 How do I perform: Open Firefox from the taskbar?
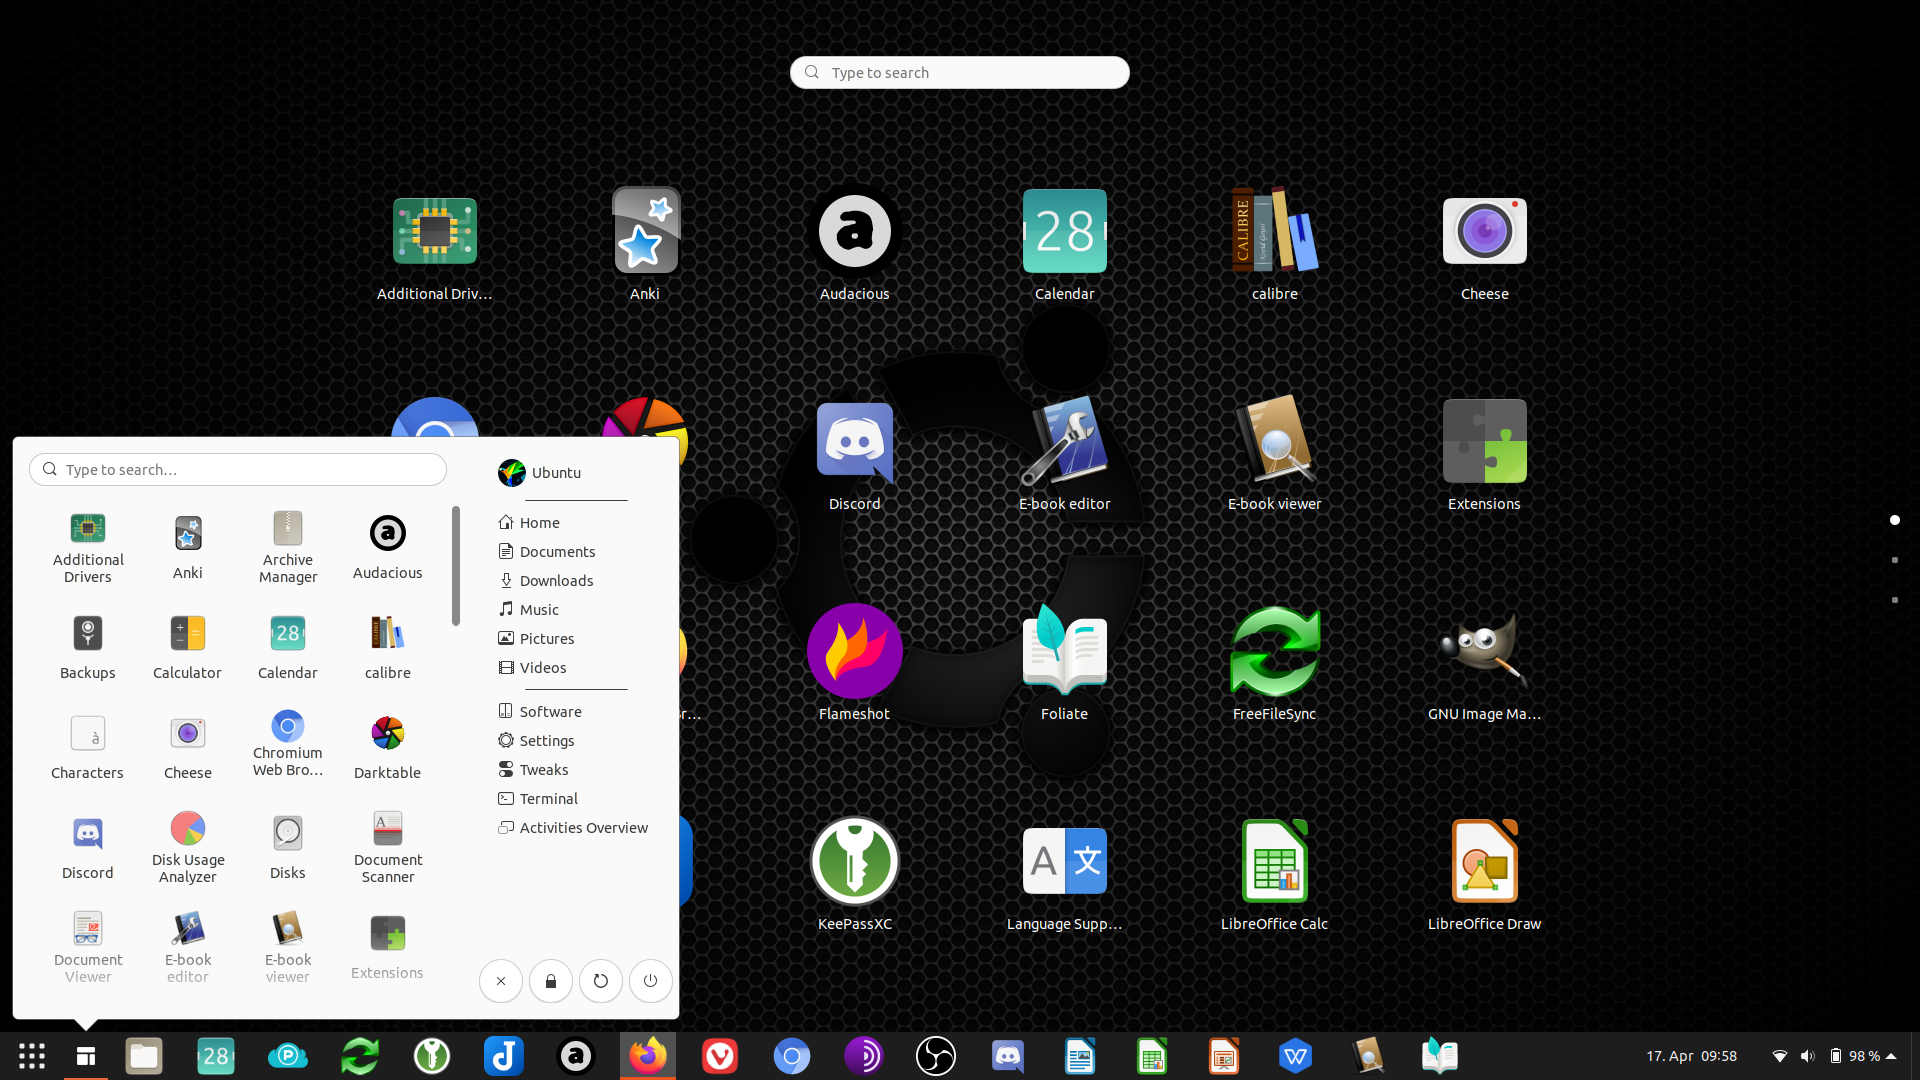(x=647, y=1055)
